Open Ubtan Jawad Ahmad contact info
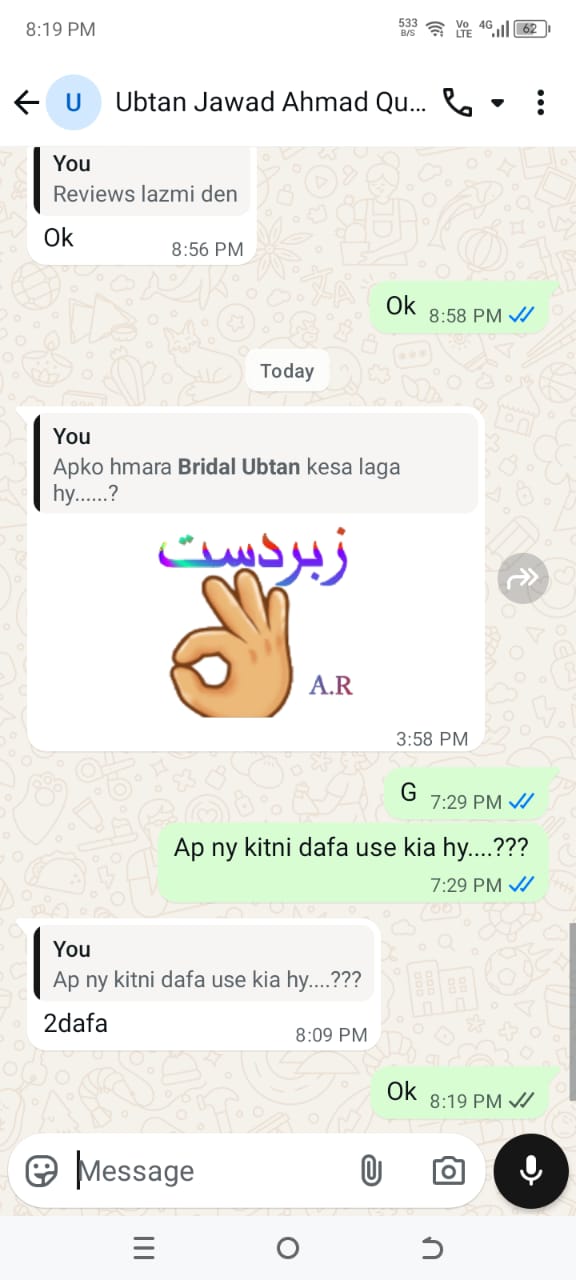Viewport: 576px width, 1280px height. [x=271, y=102]
